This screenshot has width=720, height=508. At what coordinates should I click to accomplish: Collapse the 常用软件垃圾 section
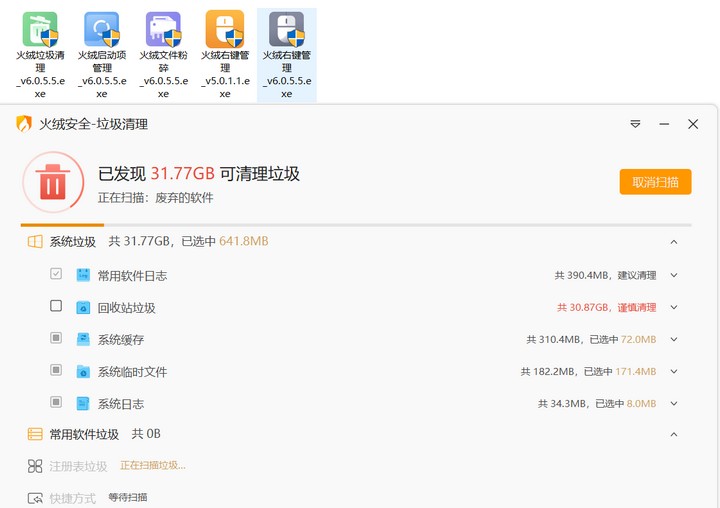[674, 434]
